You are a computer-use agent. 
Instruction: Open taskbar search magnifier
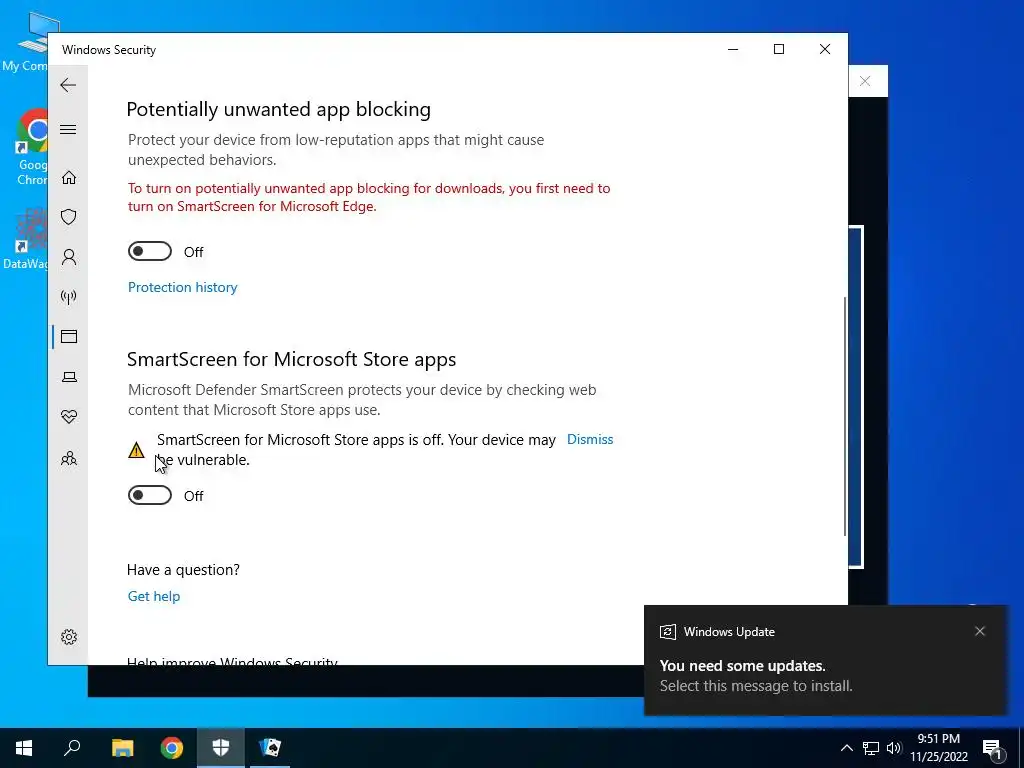(x=72, y=748)
